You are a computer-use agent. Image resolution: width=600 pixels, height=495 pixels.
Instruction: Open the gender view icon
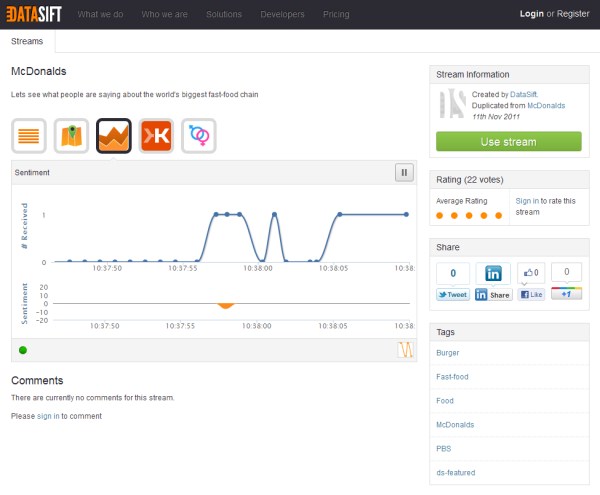(x=199, y=136)
